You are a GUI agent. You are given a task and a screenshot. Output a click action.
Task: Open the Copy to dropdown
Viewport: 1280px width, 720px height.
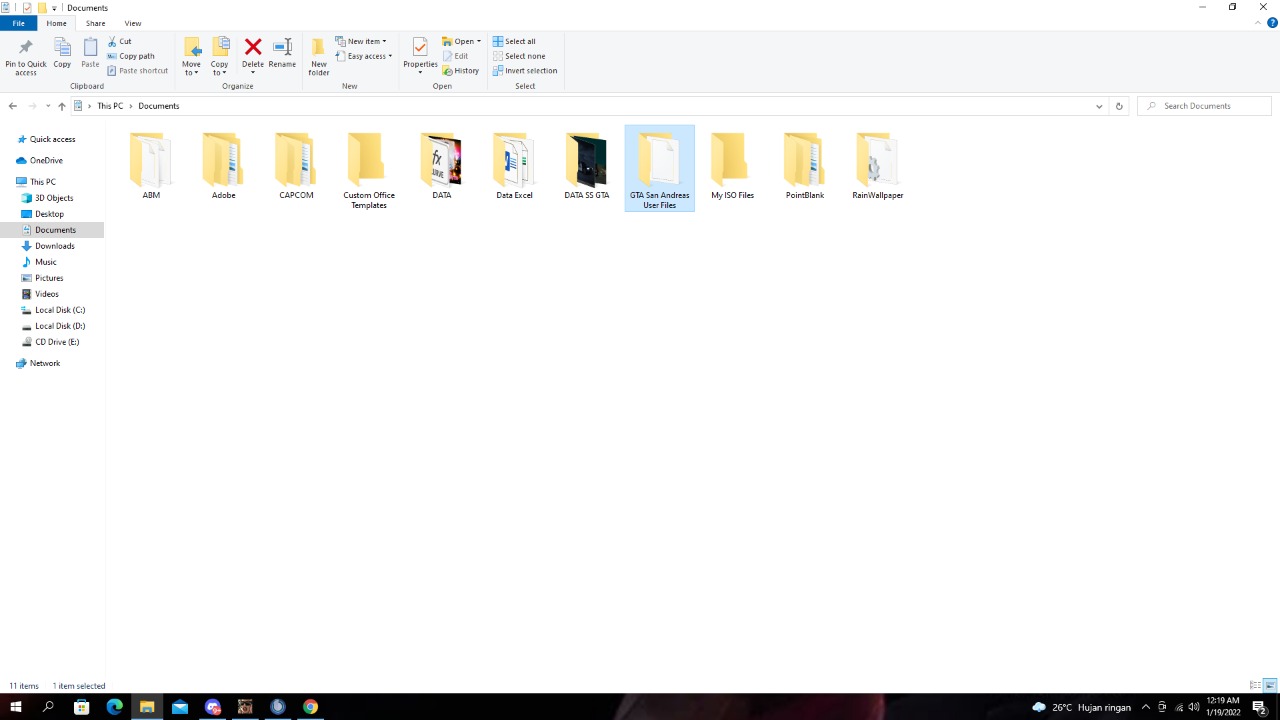tap(219, 57)
